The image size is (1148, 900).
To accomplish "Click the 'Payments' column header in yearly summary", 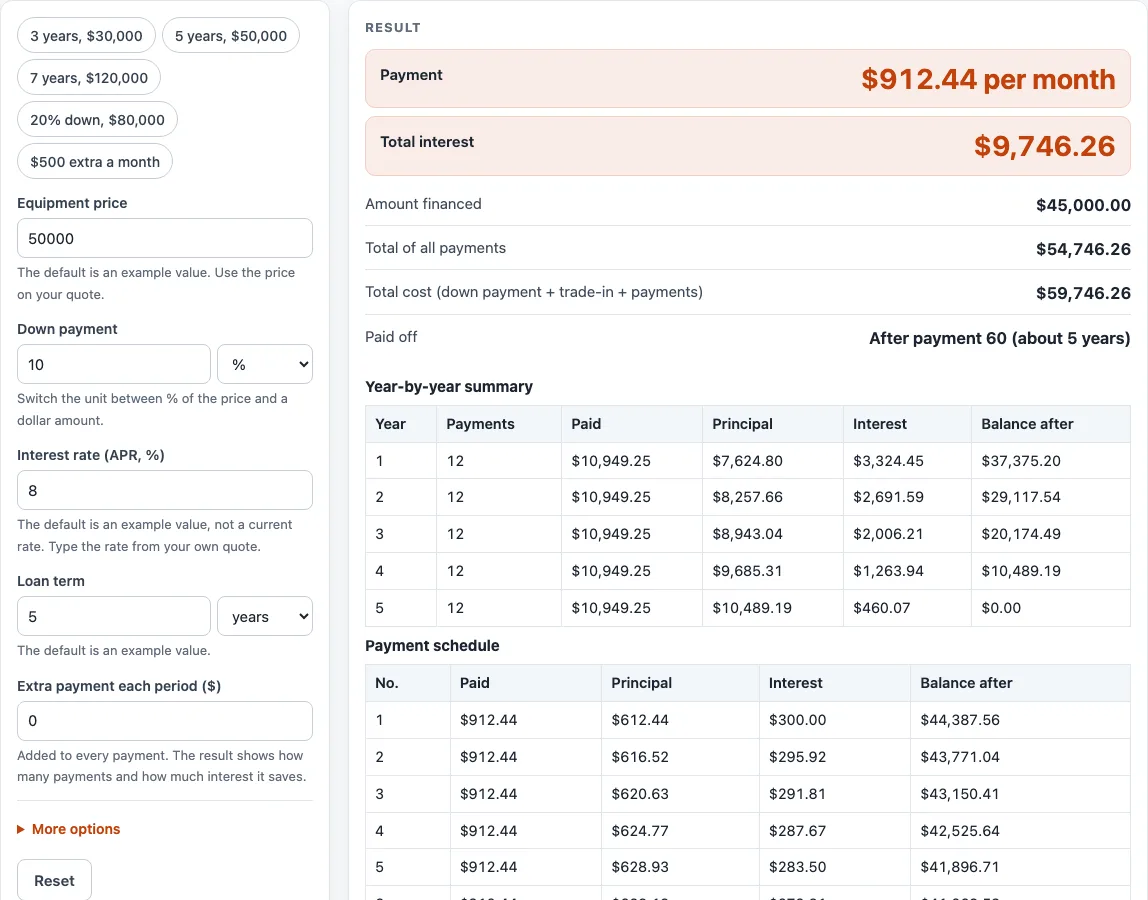I will [x=499, y=424].
